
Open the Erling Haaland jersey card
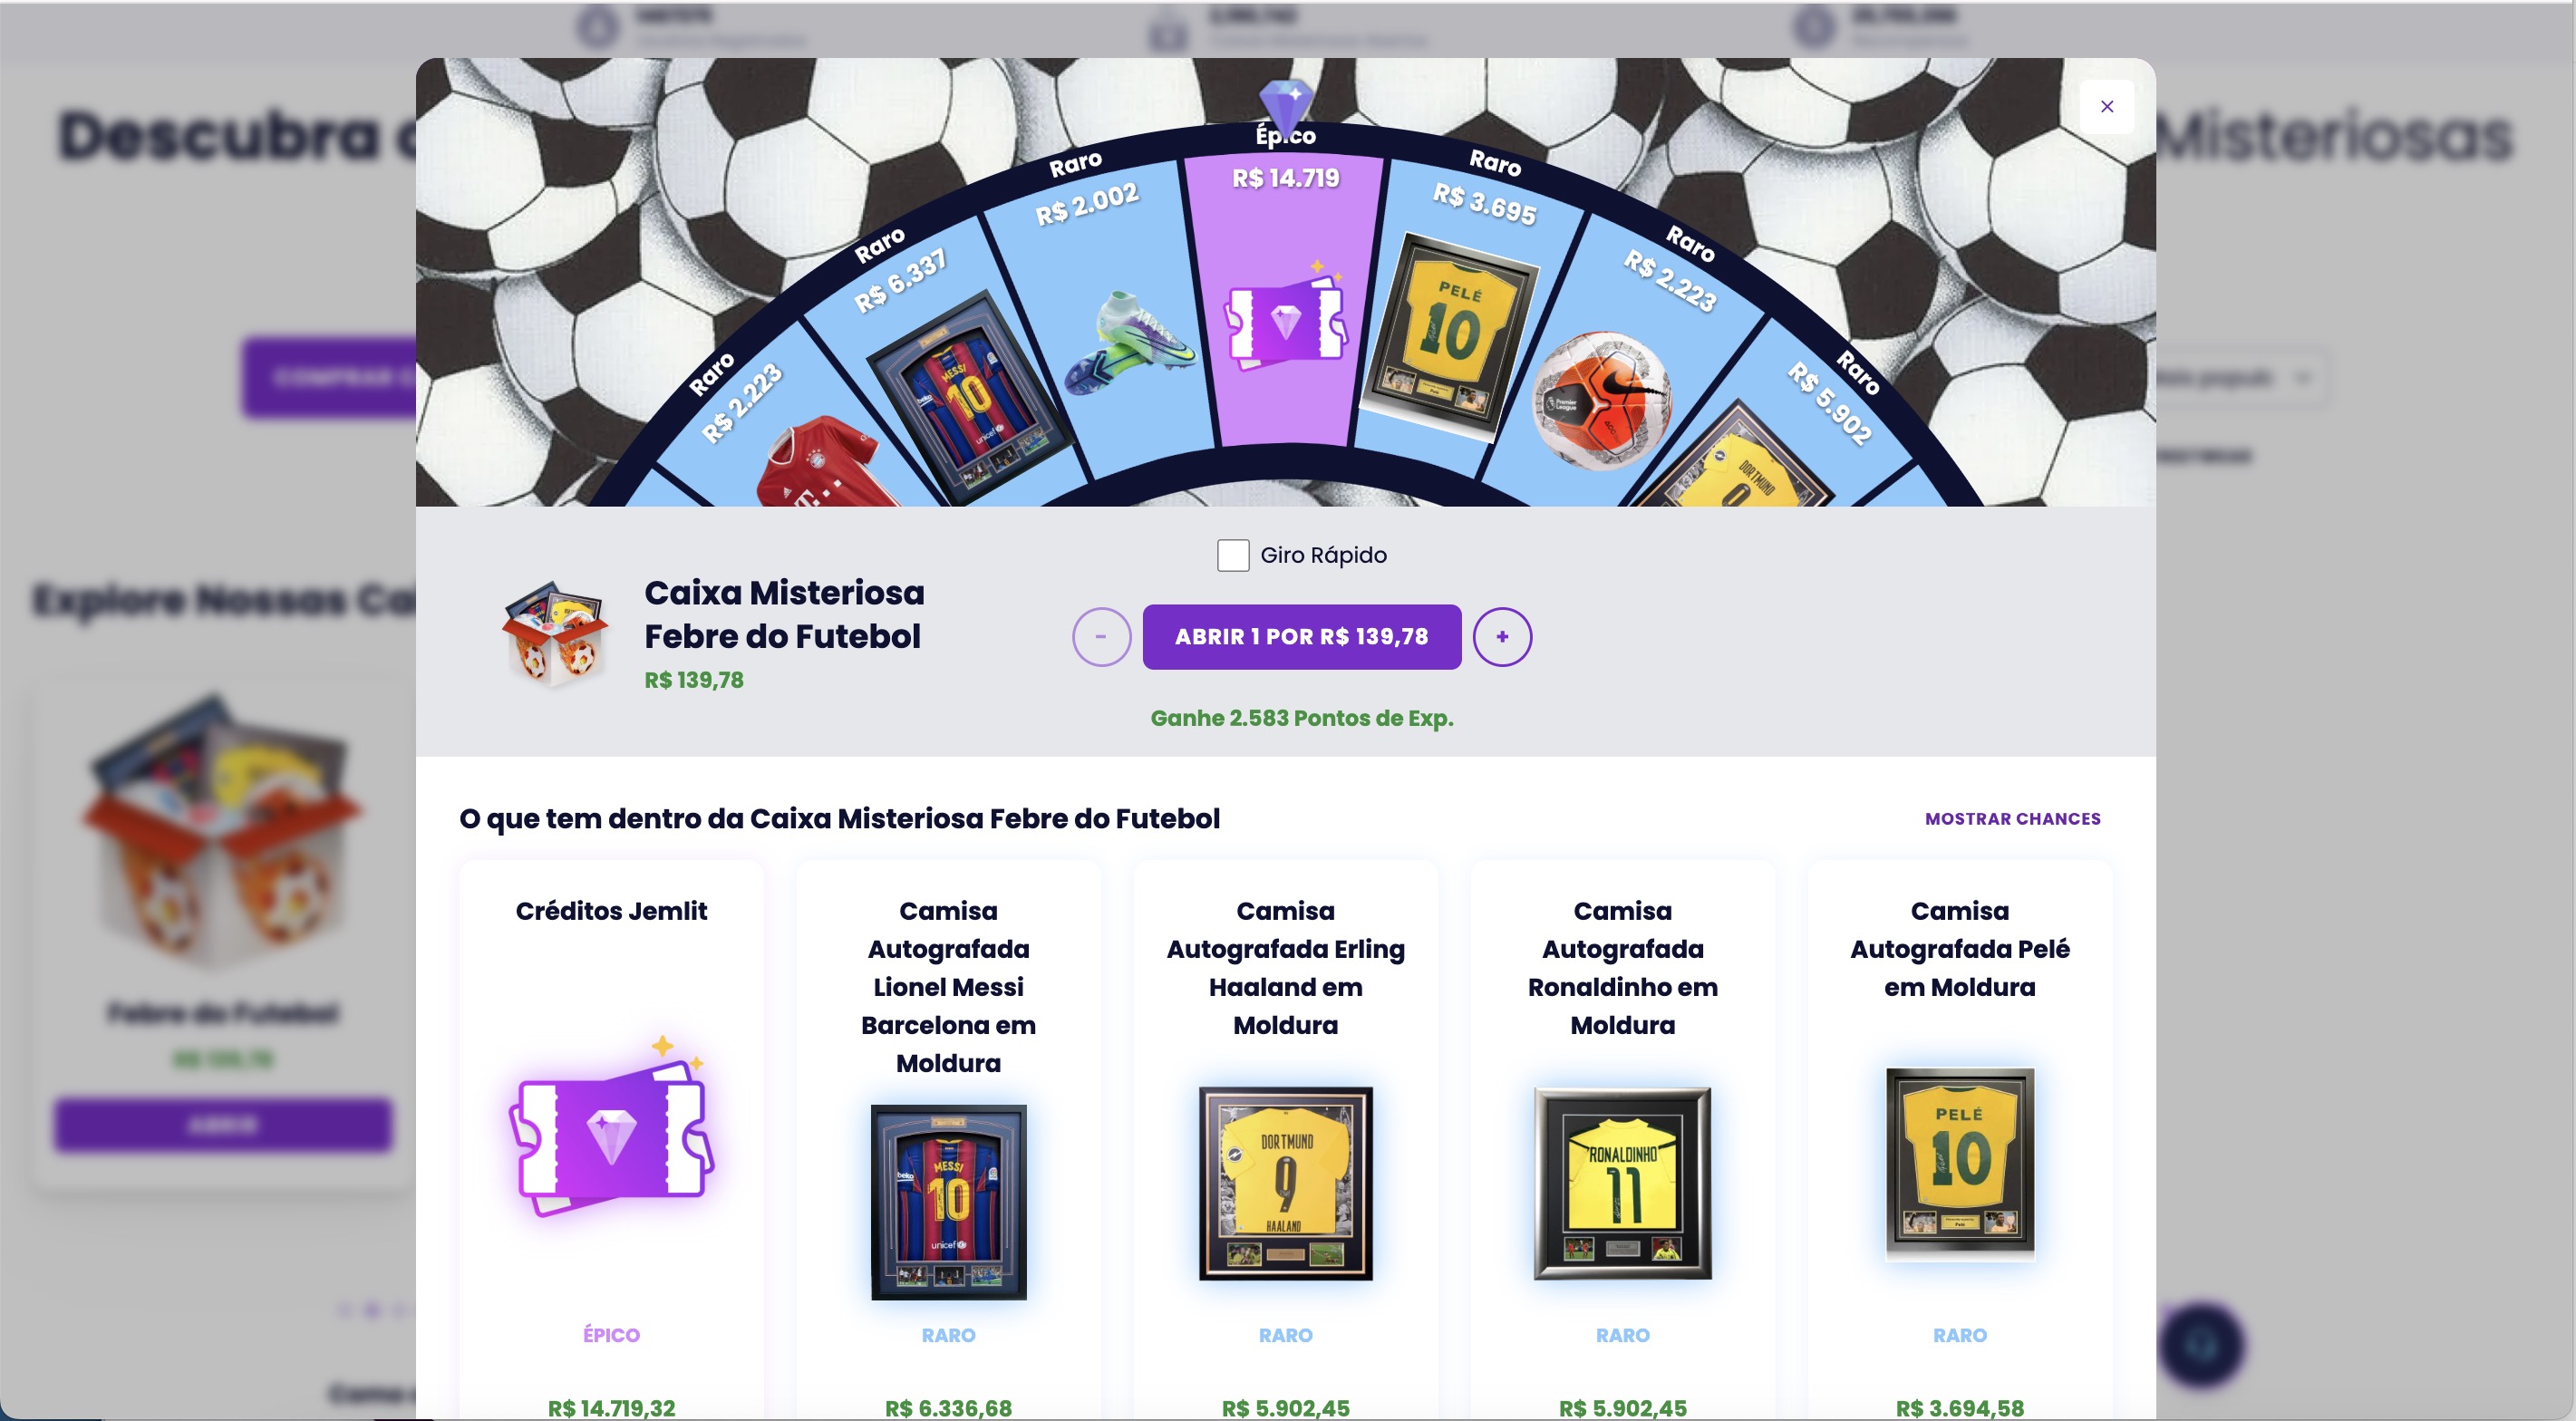pos(1285,1140)
